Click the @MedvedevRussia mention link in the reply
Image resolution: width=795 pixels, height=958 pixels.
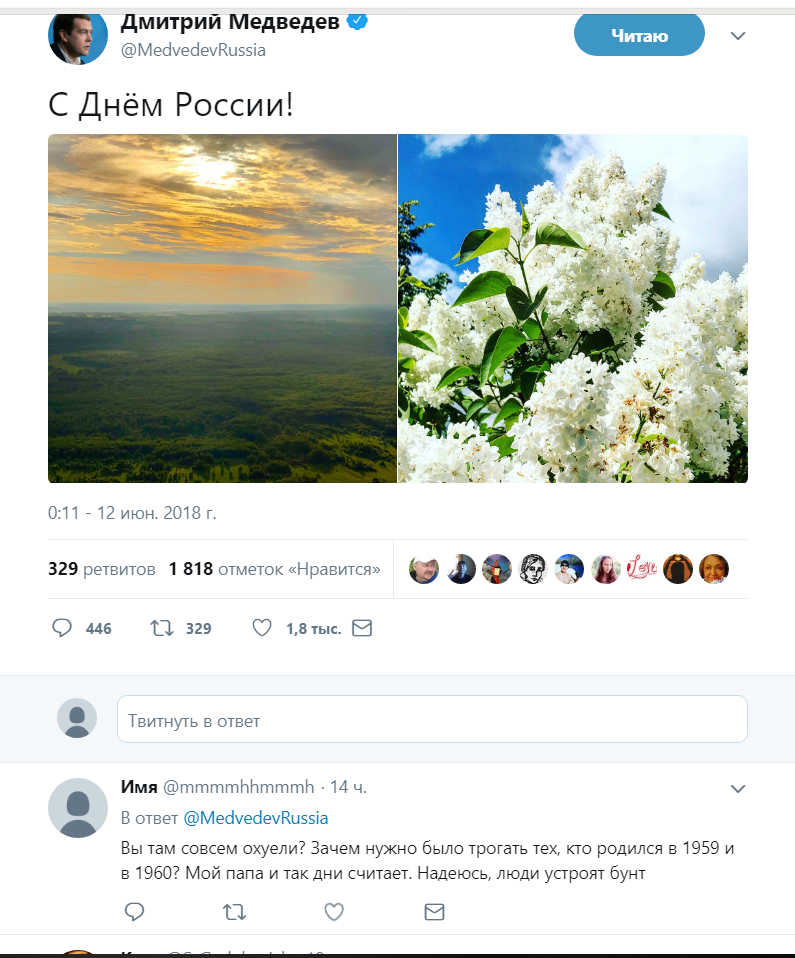256,818
